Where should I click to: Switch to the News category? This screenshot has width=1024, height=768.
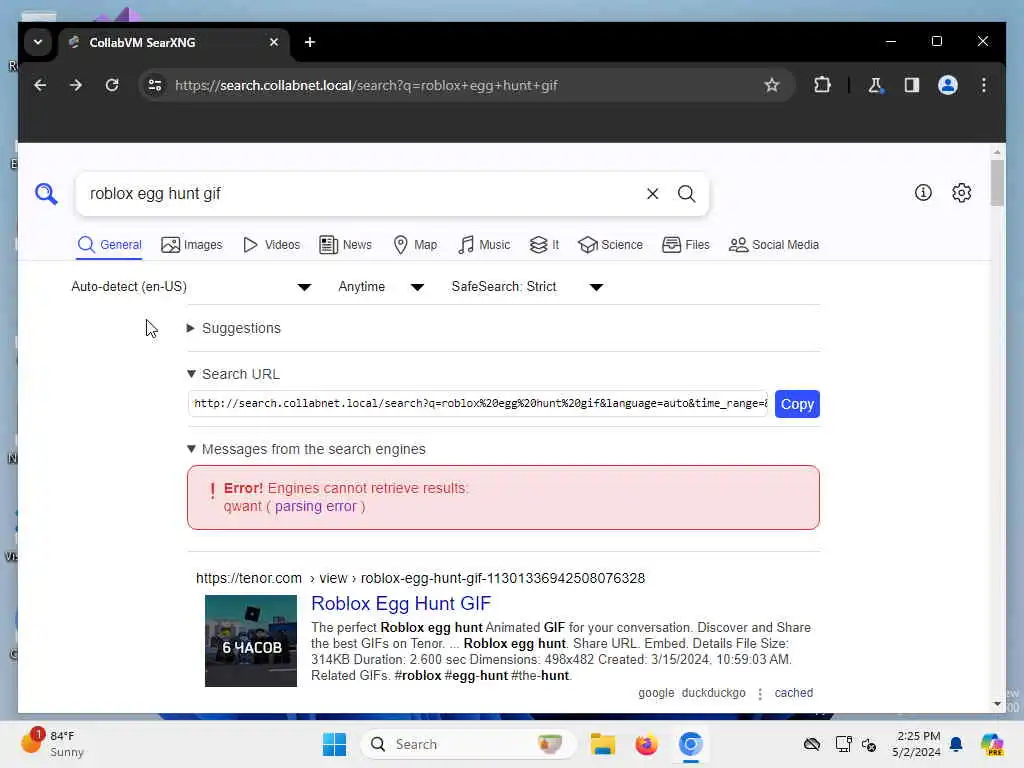[345, 245]
